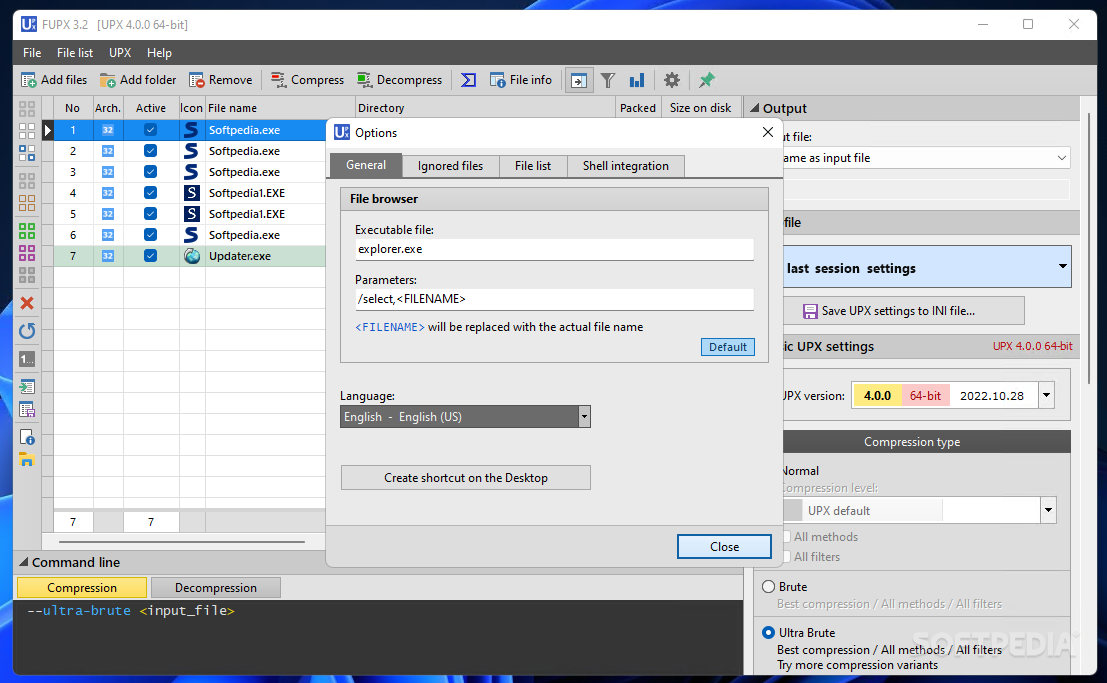Collapse the Output section

[x=755, y=108]
